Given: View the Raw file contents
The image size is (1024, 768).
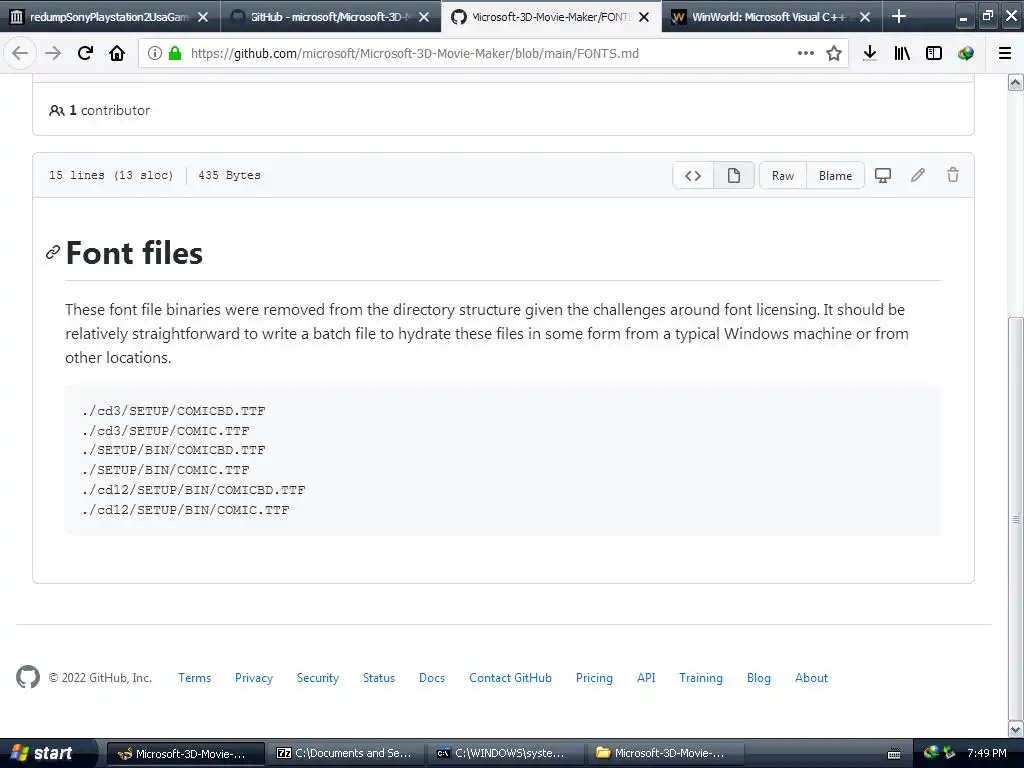Looking at the screenshot, I should coord(783,176).
